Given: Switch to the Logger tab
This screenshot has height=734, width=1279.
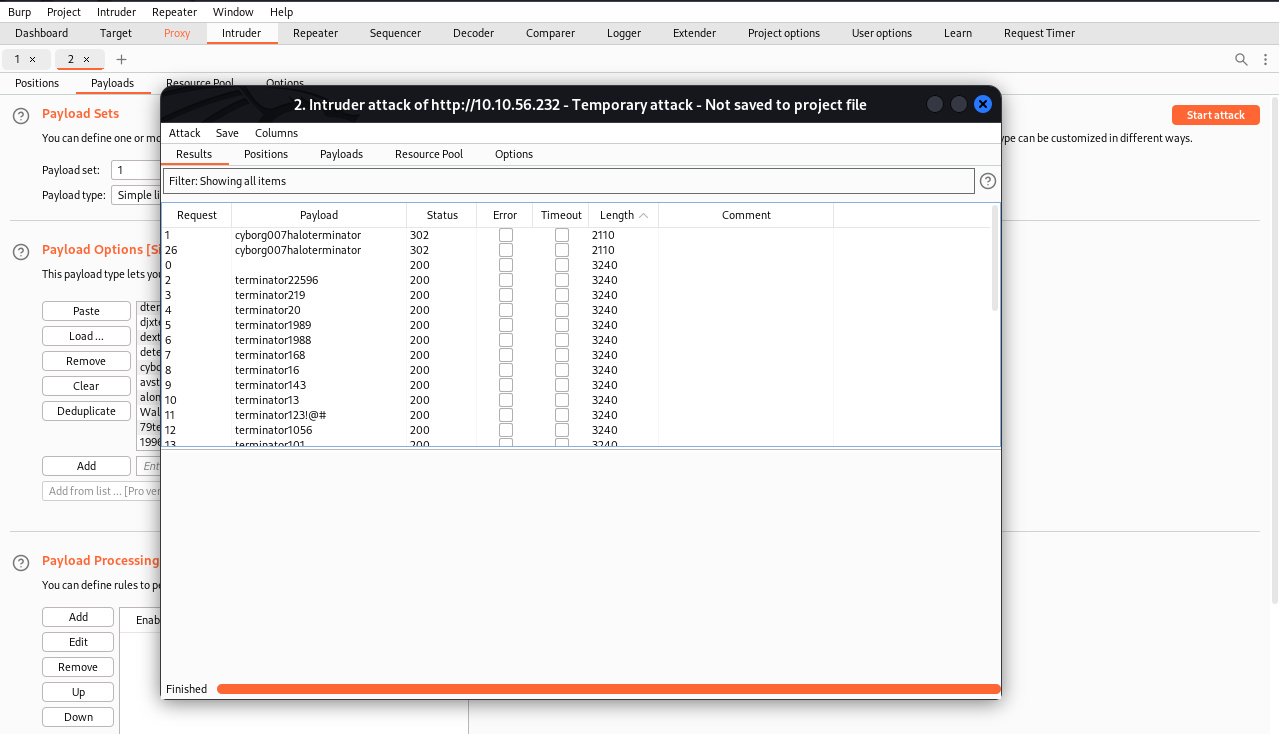Looking at the screenshot, I should tap(624, 33).
